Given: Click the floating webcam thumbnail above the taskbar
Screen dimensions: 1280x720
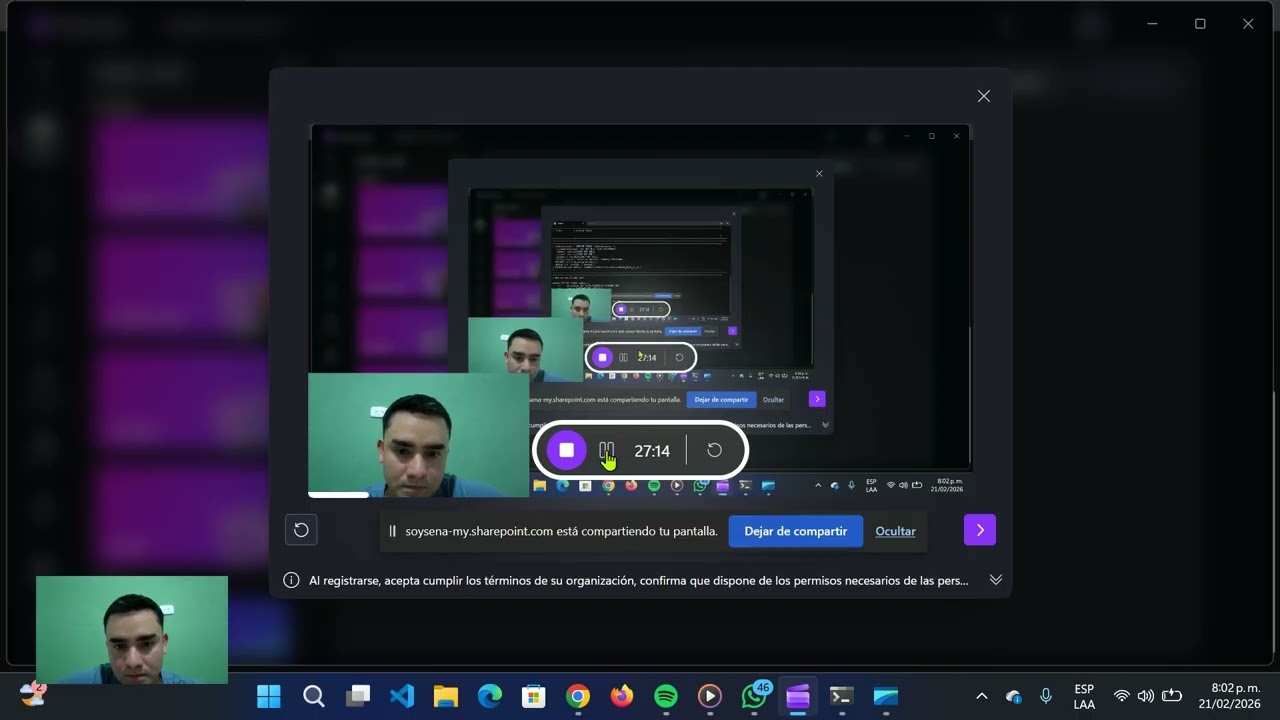Looking at the screenshot, I should coord(132,630).
